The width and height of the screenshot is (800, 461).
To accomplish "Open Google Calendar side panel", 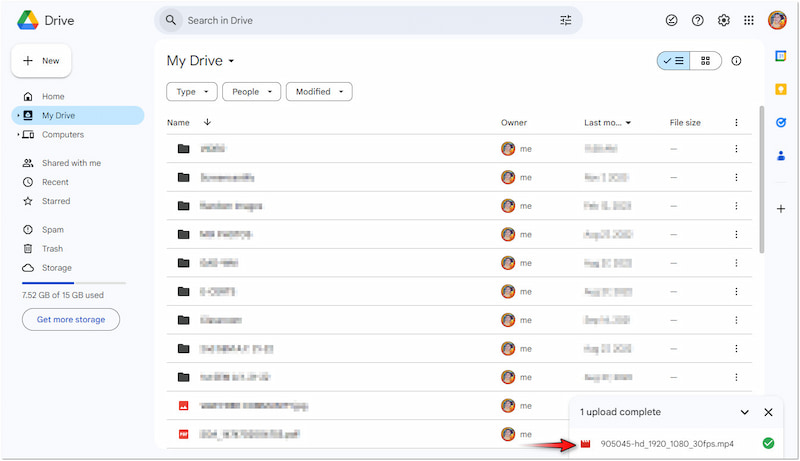I will coord(781,56).
